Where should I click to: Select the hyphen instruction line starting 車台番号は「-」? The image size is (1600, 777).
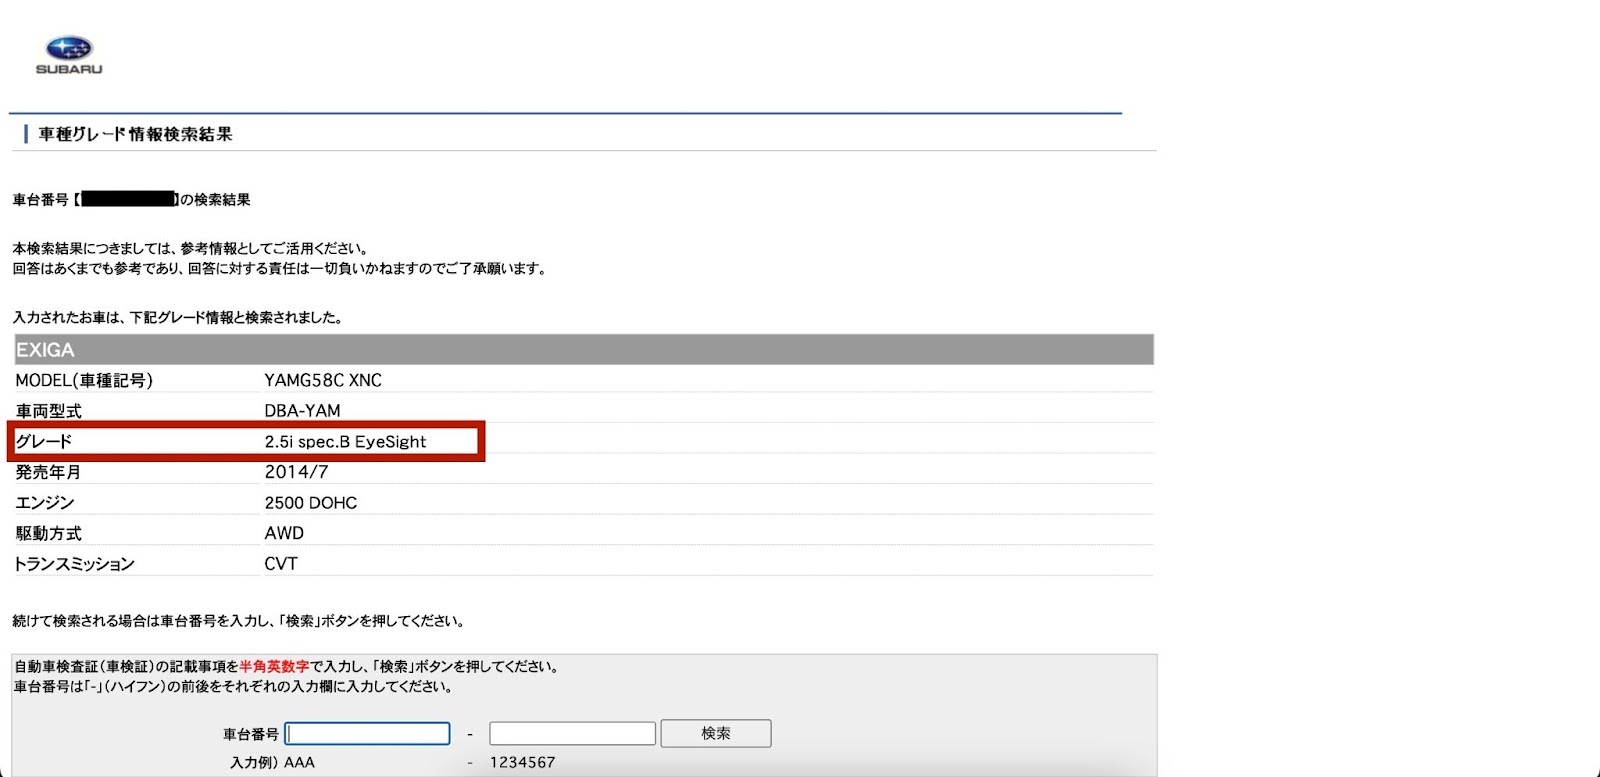pos(235,686)
